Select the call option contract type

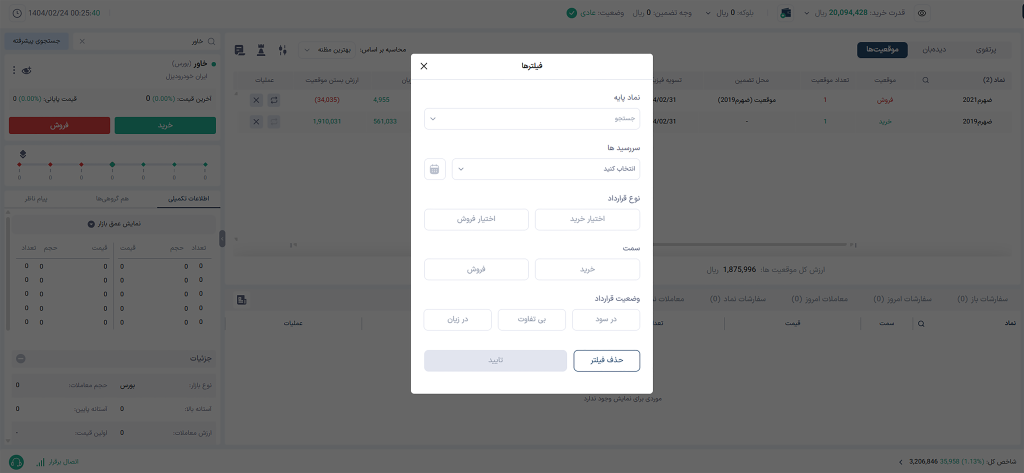pos(587,220)
